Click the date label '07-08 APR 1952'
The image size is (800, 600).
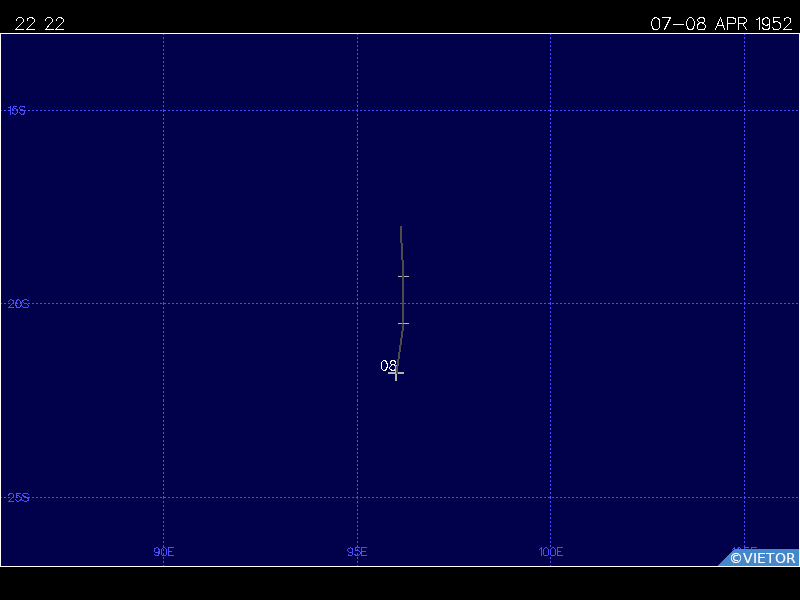[721, 24]
